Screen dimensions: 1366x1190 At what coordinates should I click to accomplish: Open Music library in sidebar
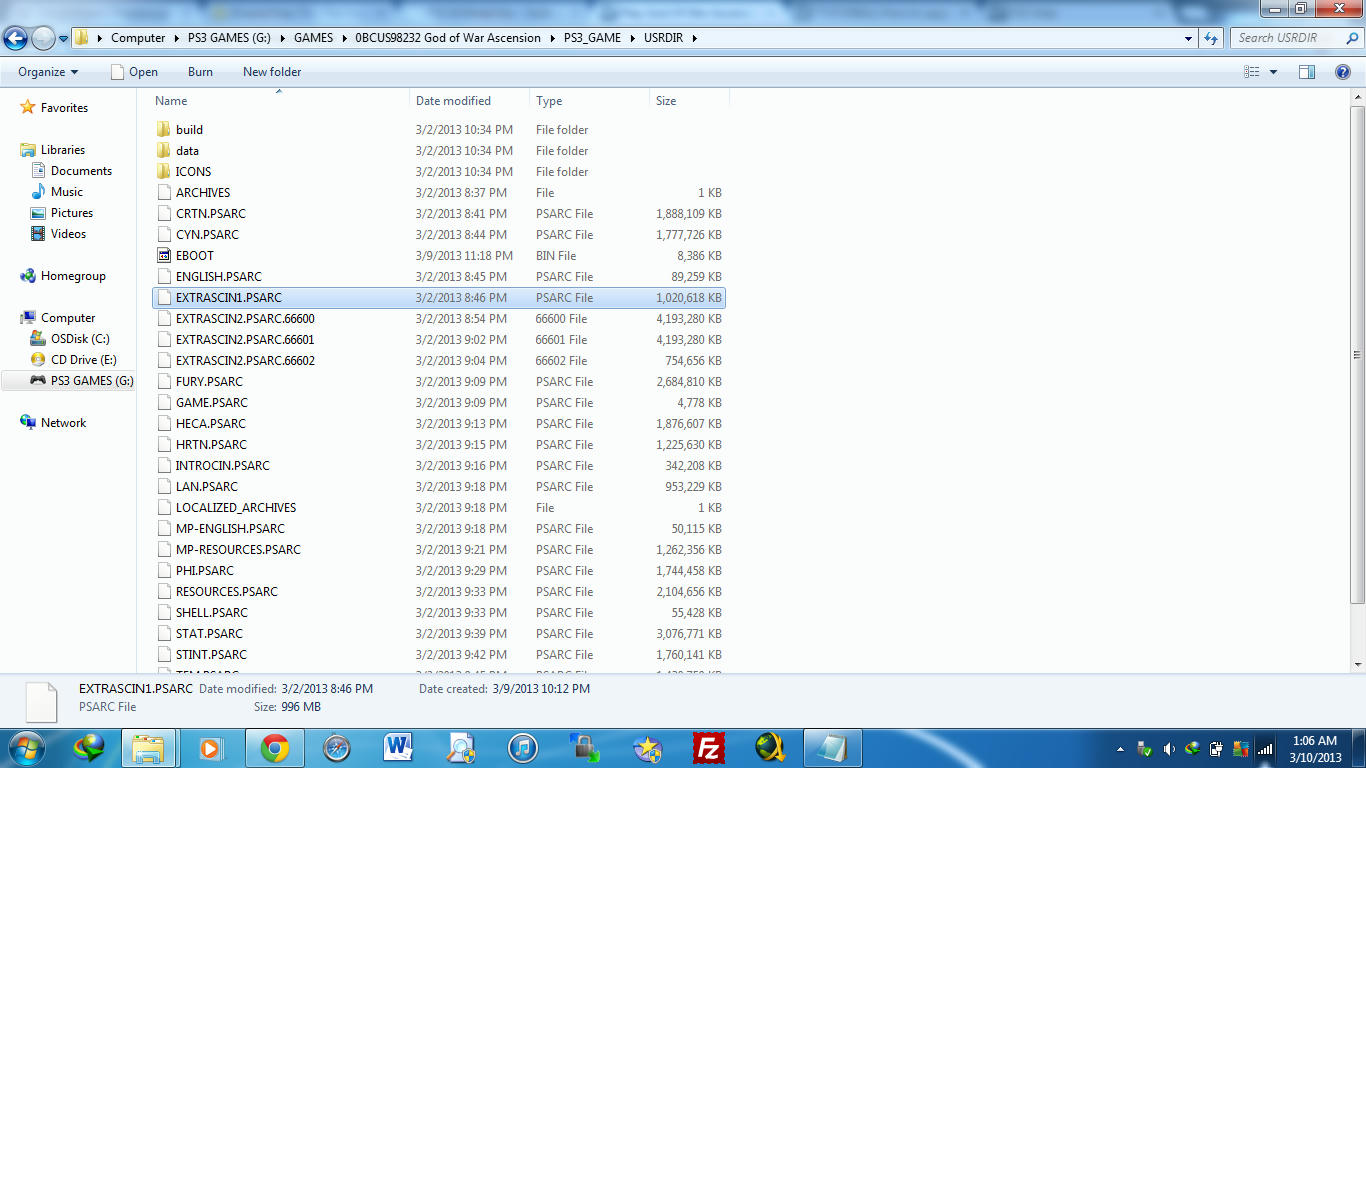coord(67,192)
